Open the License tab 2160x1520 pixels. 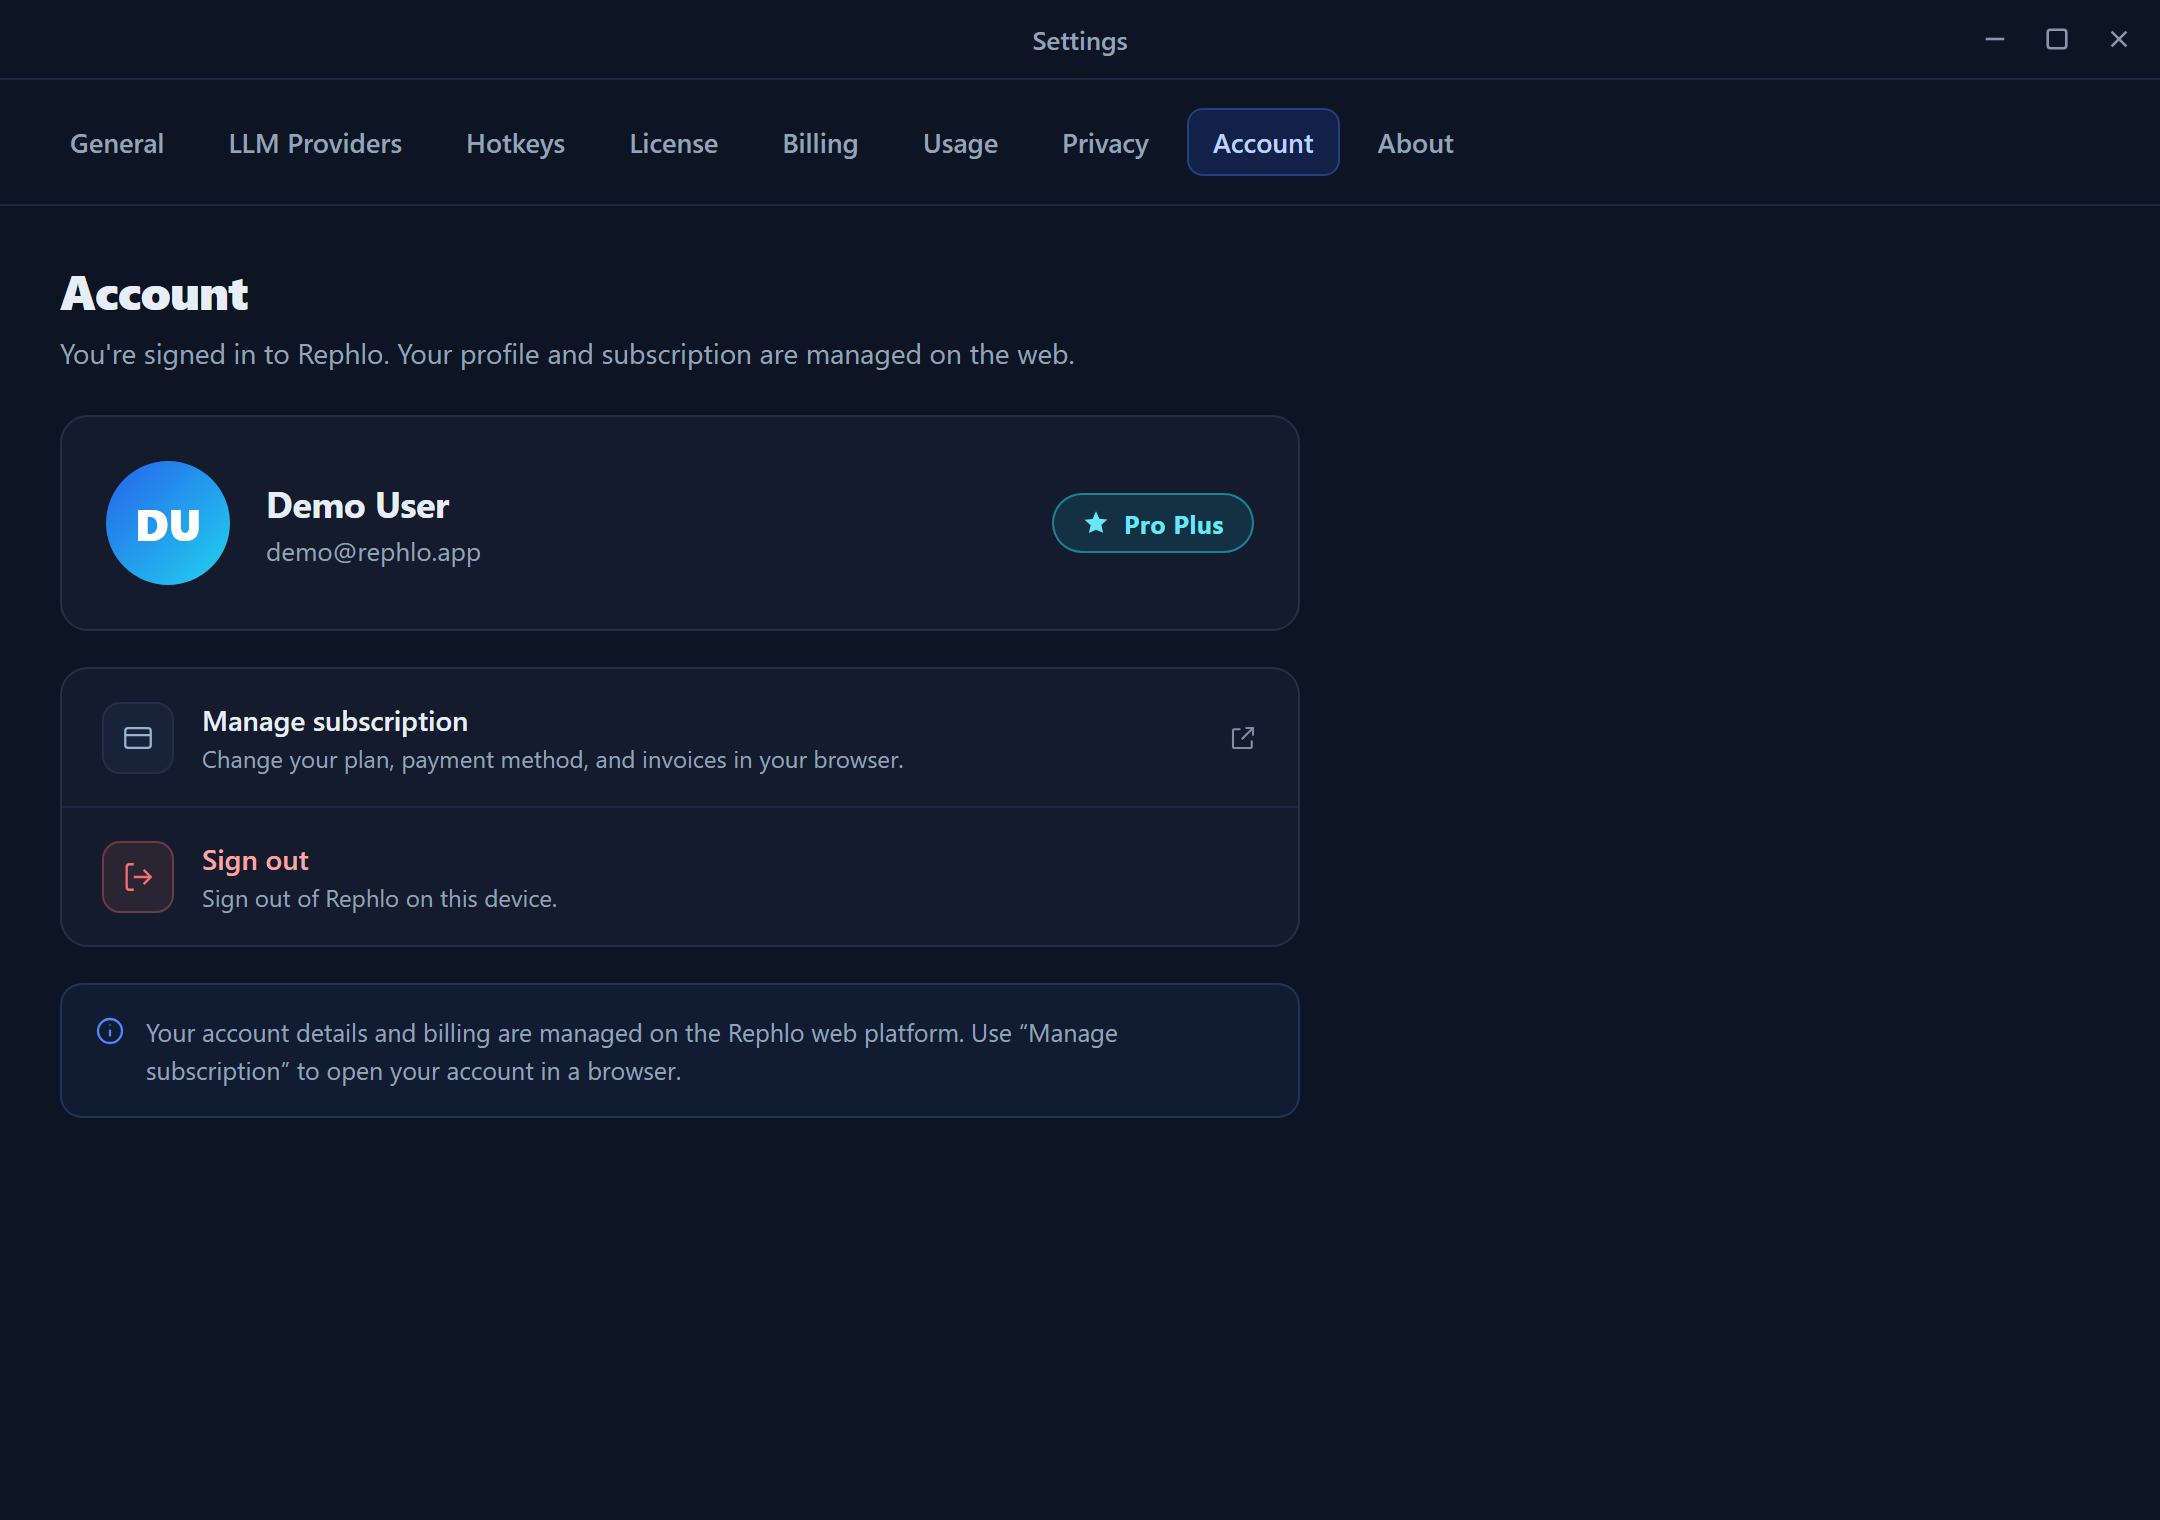[x=673, y=143]
